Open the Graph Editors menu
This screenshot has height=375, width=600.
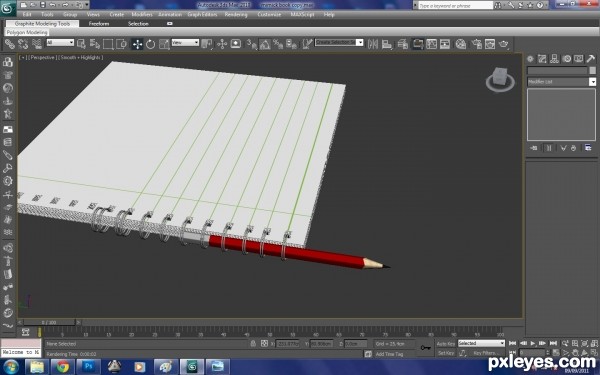click(202, 15)
